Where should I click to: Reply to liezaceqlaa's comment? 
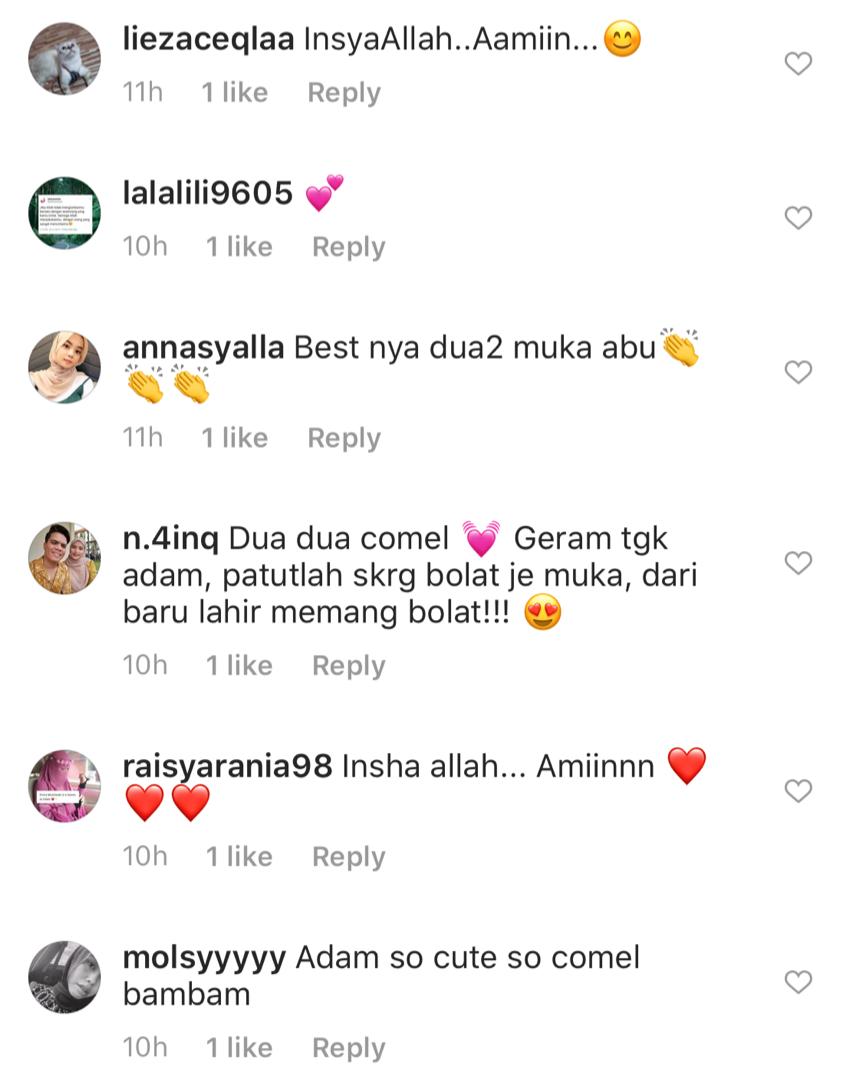(344, 93)
